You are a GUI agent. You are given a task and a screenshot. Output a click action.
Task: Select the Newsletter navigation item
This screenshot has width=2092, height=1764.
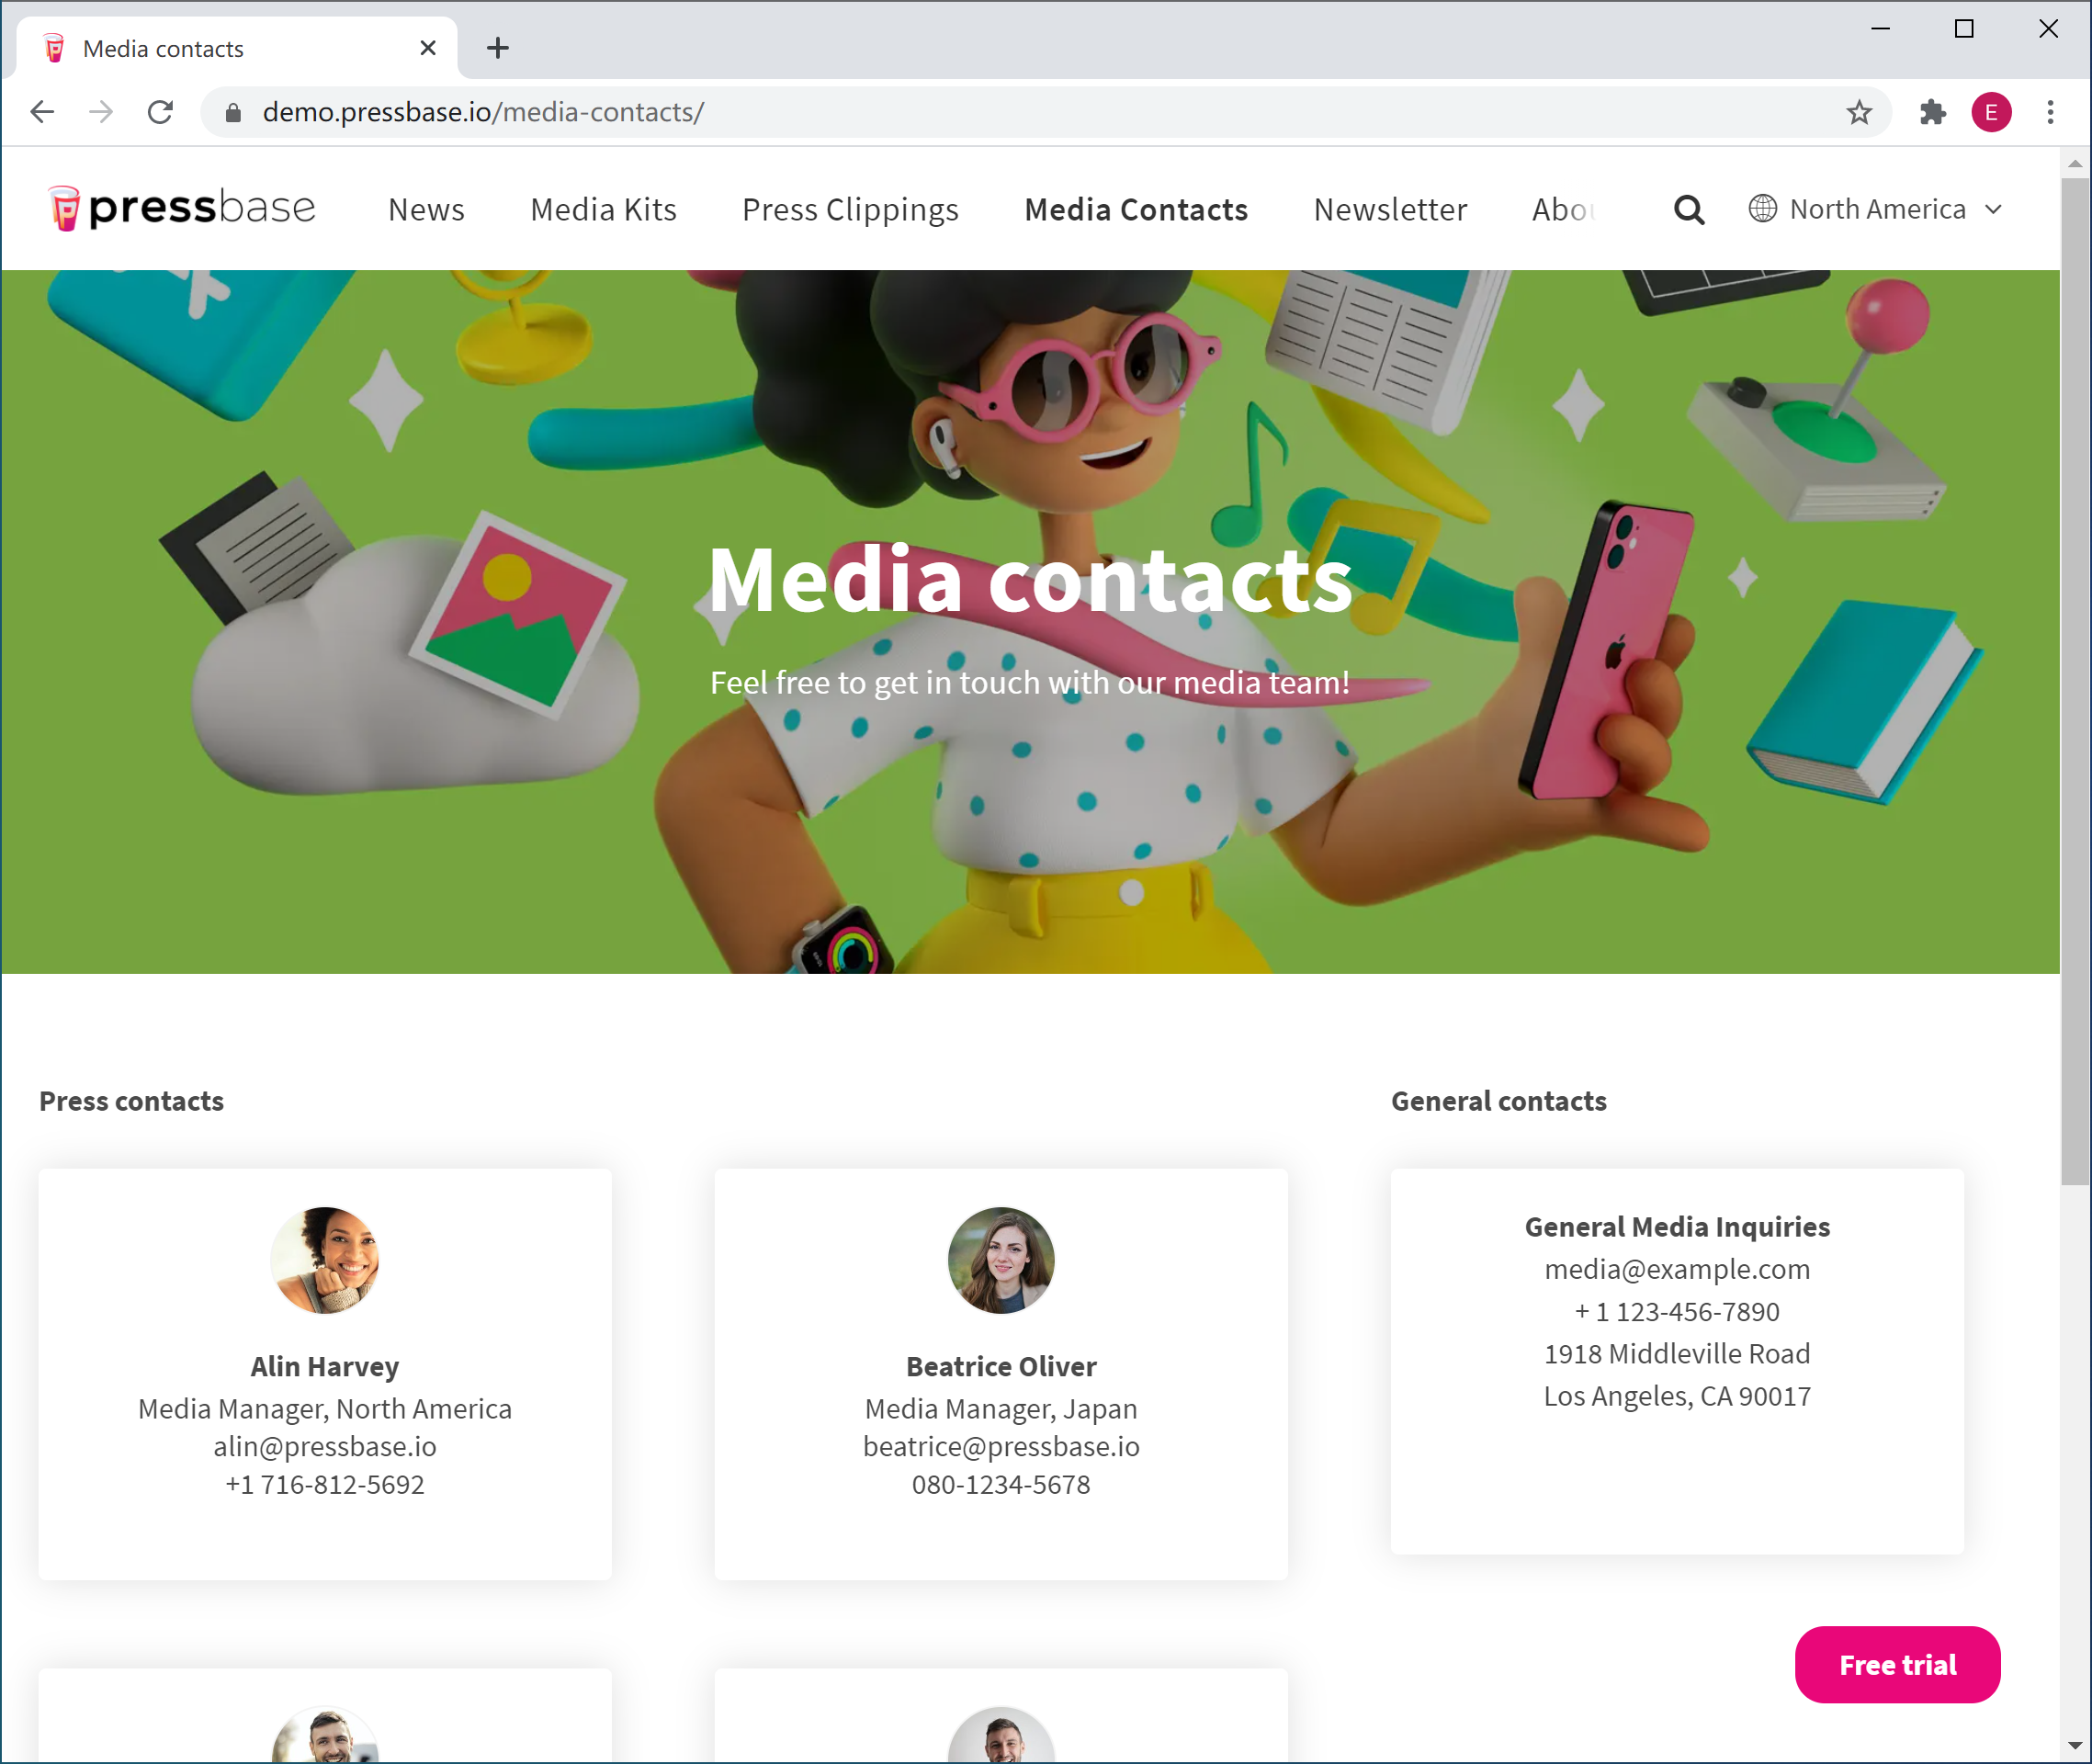pyautogui.click(x=1390, y=210)
